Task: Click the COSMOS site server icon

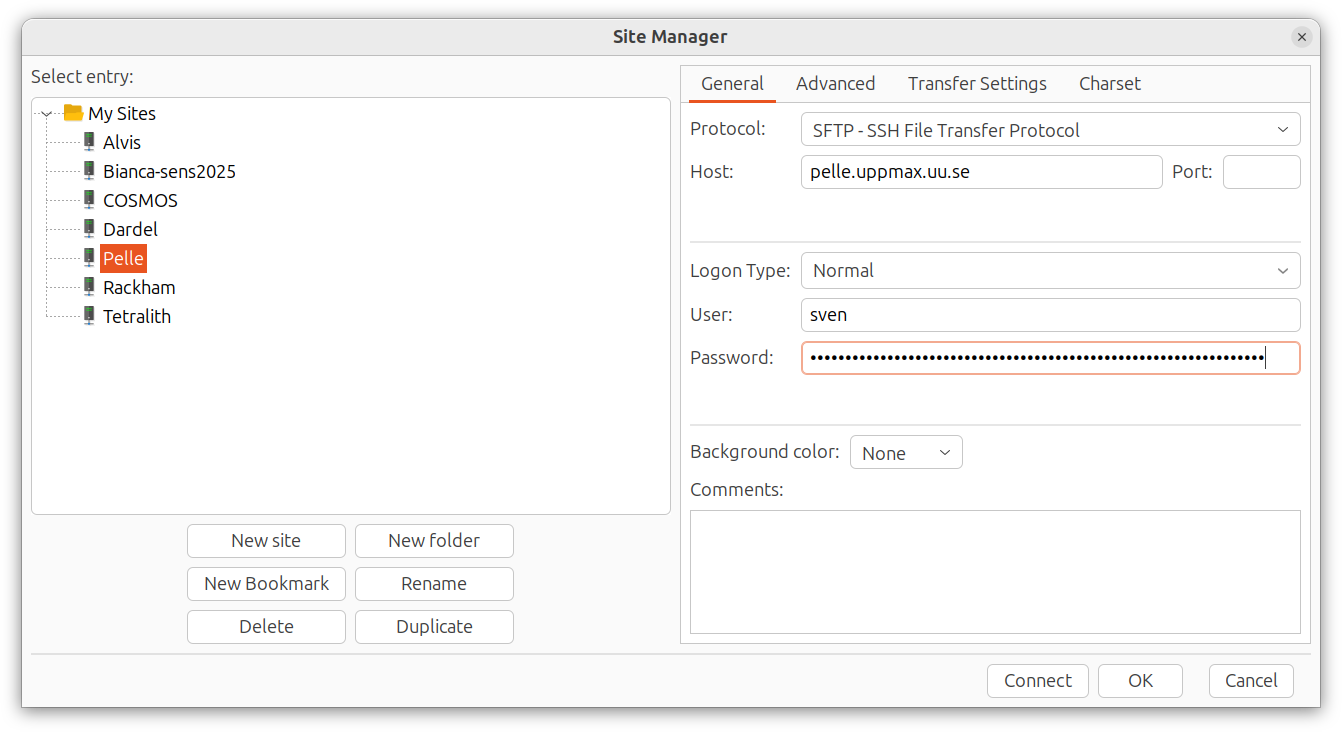Action: tap(89, 200)
